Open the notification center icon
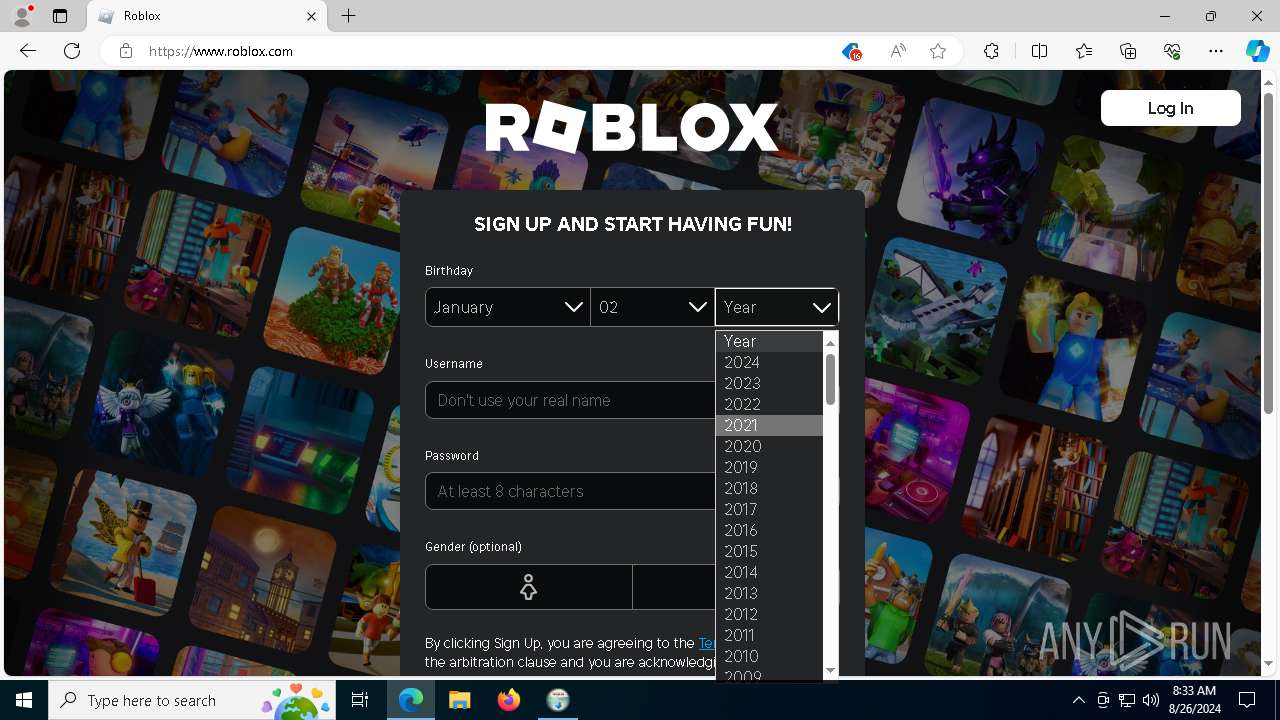1280x720 pixels. 1247,700
